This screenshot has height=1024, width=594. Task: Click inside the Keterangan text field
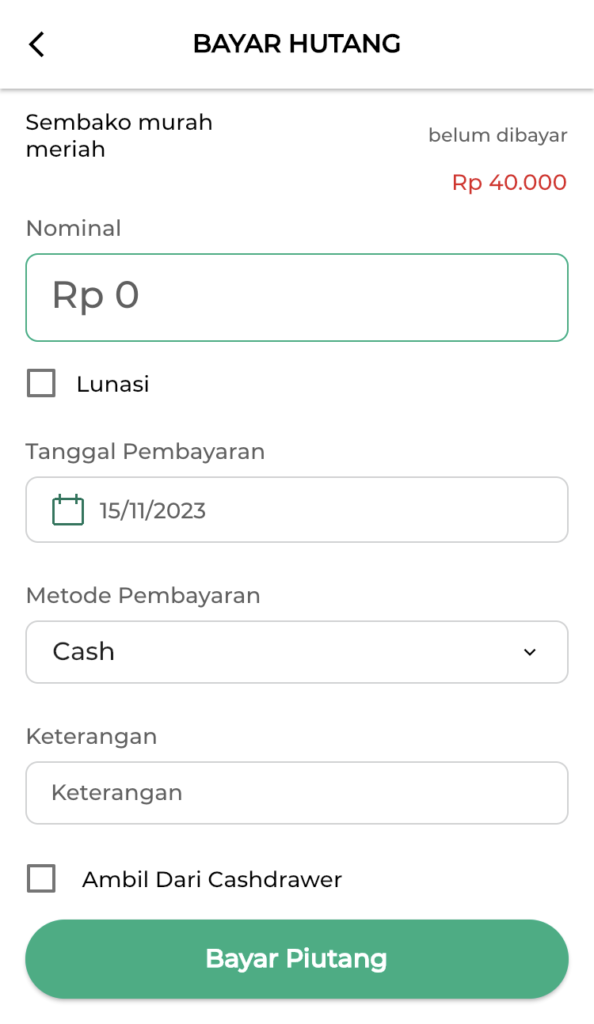coord(296,792)
